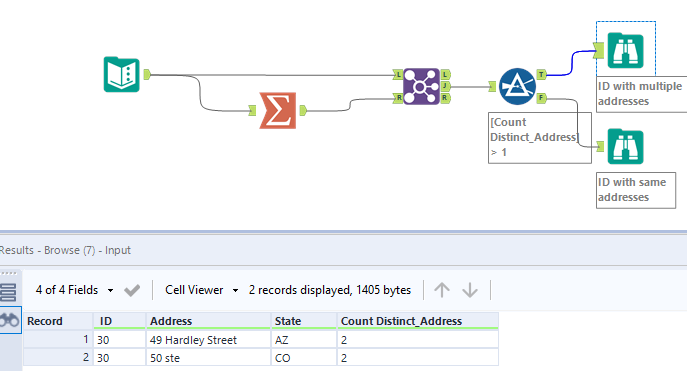
Task: Go to next record with down arrow
Action: click(470, 290)
